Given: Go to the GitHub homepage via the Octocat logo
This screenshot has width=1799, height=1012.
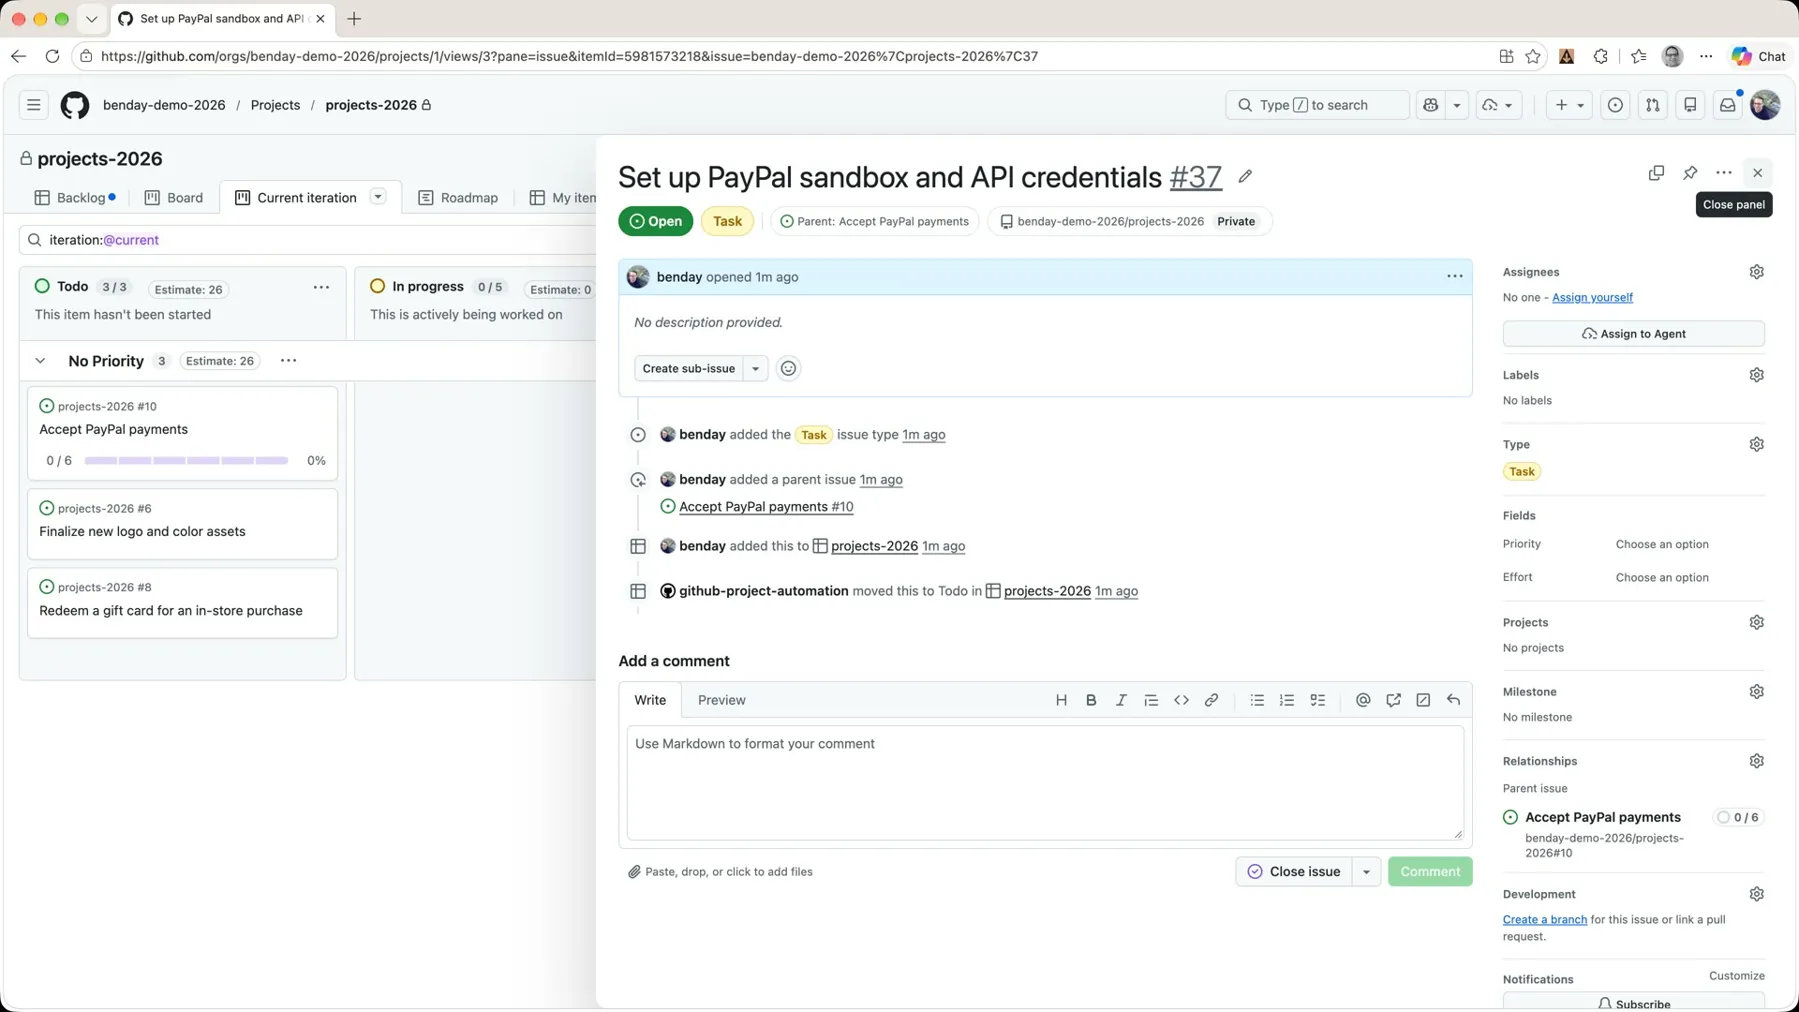Looking at the screenshot, I should [75, 105].
